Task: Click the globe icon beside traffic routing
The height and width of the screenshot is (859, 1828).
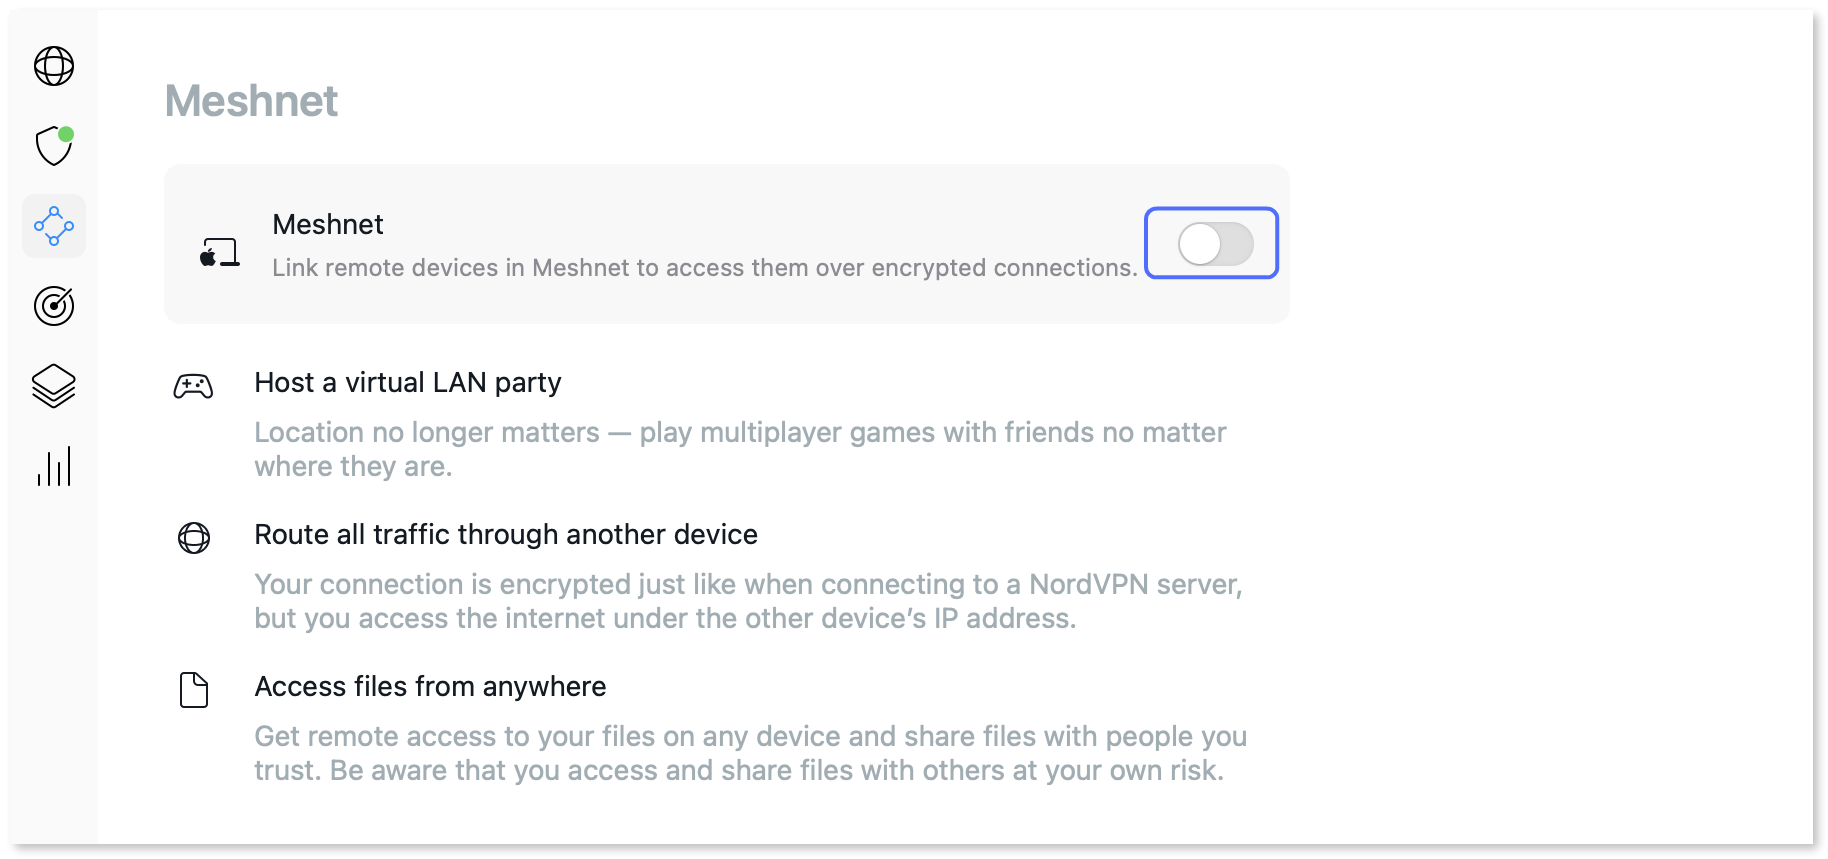Action: click(x=194, y=538)
